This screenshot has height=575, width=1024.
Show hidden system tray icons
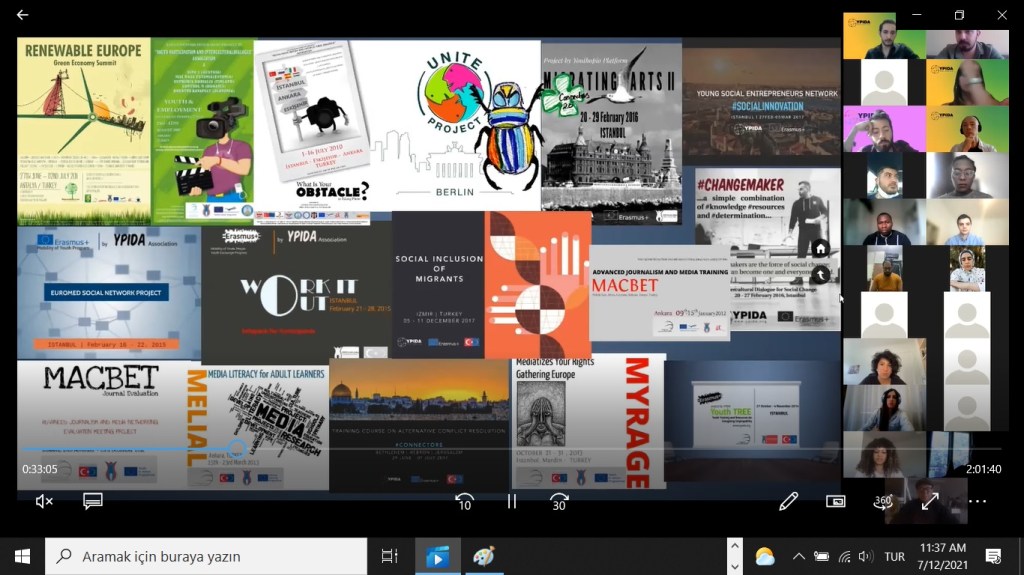798,556
